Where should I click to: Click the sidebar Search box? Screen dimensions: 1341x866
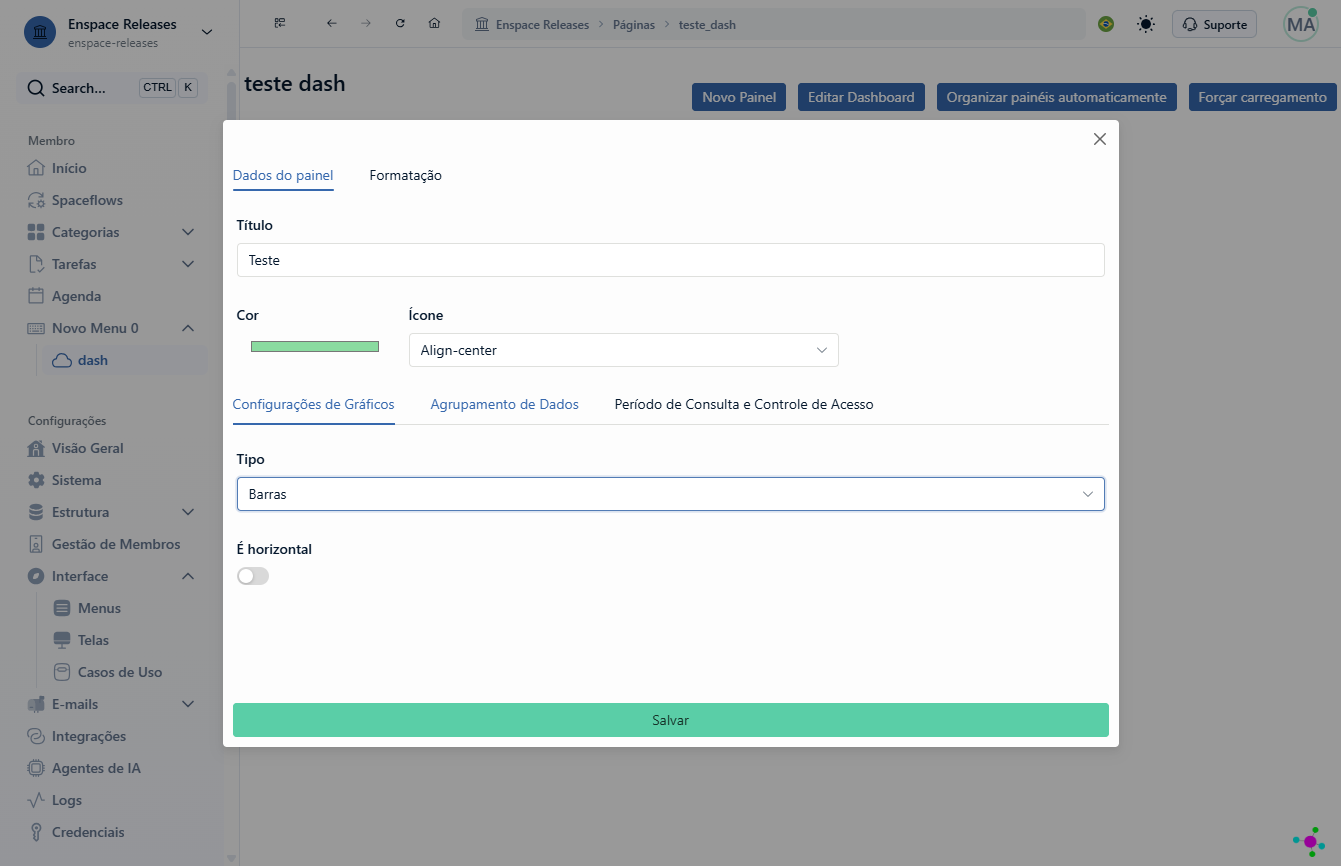pyautogui.click(x=110, y=88)
